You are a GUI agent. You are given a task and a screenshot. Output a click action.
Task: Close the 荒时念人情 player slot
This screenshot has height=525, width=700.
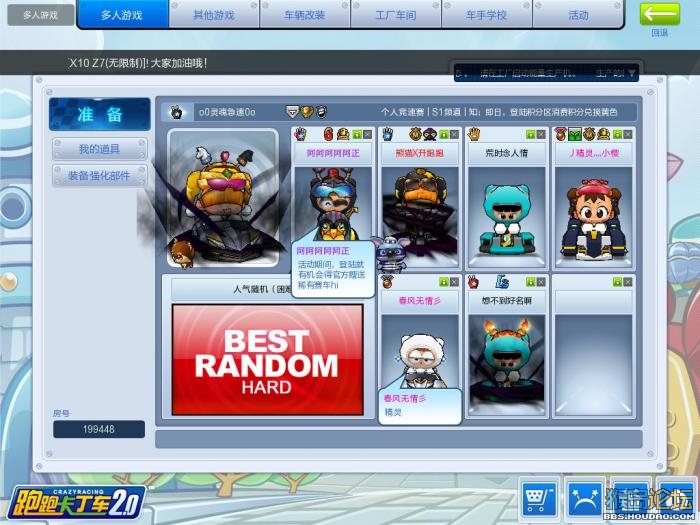tap(541, 134)
